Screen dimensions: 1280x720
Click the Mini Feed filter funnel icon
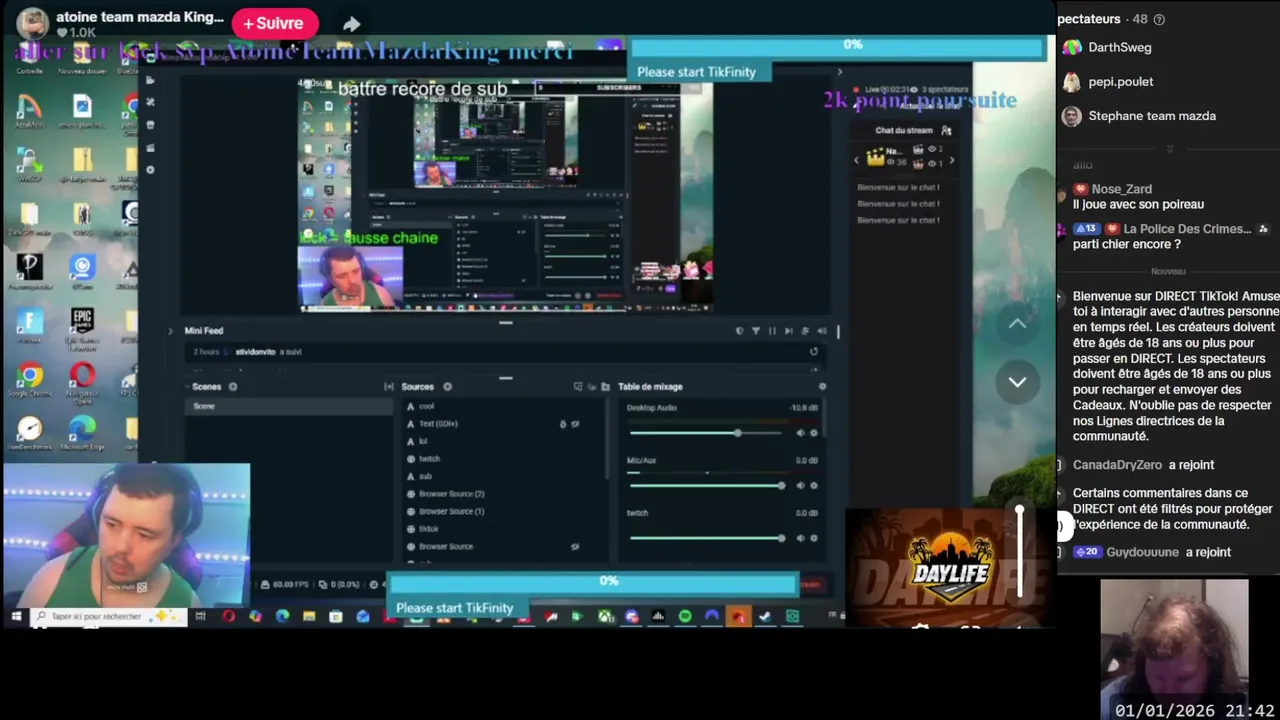(755, 330)
